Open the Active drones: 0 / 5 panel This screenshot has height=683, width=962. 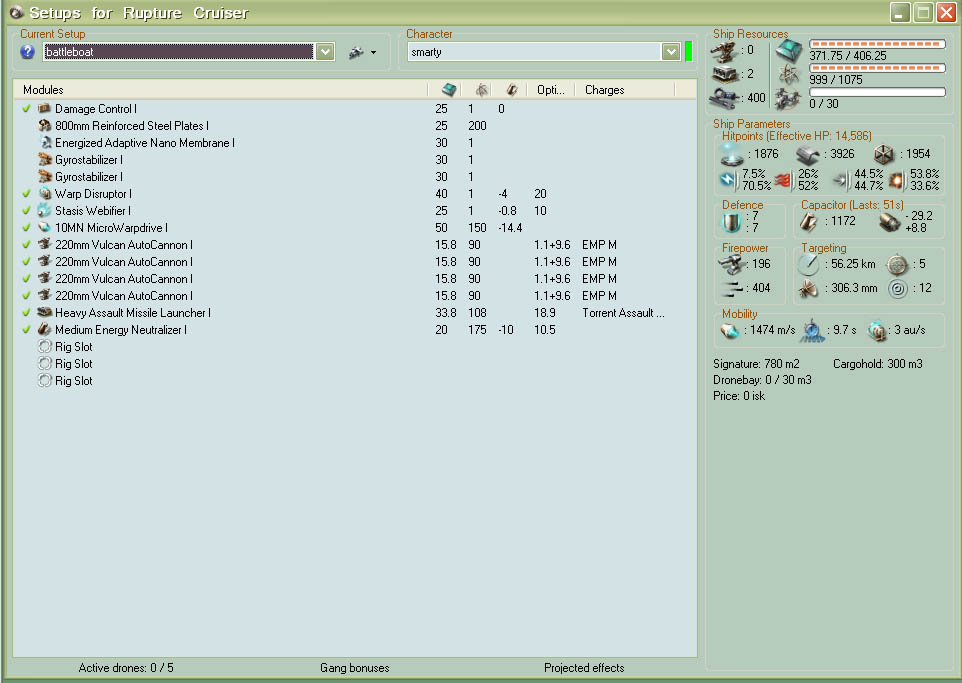coord(126,668)
